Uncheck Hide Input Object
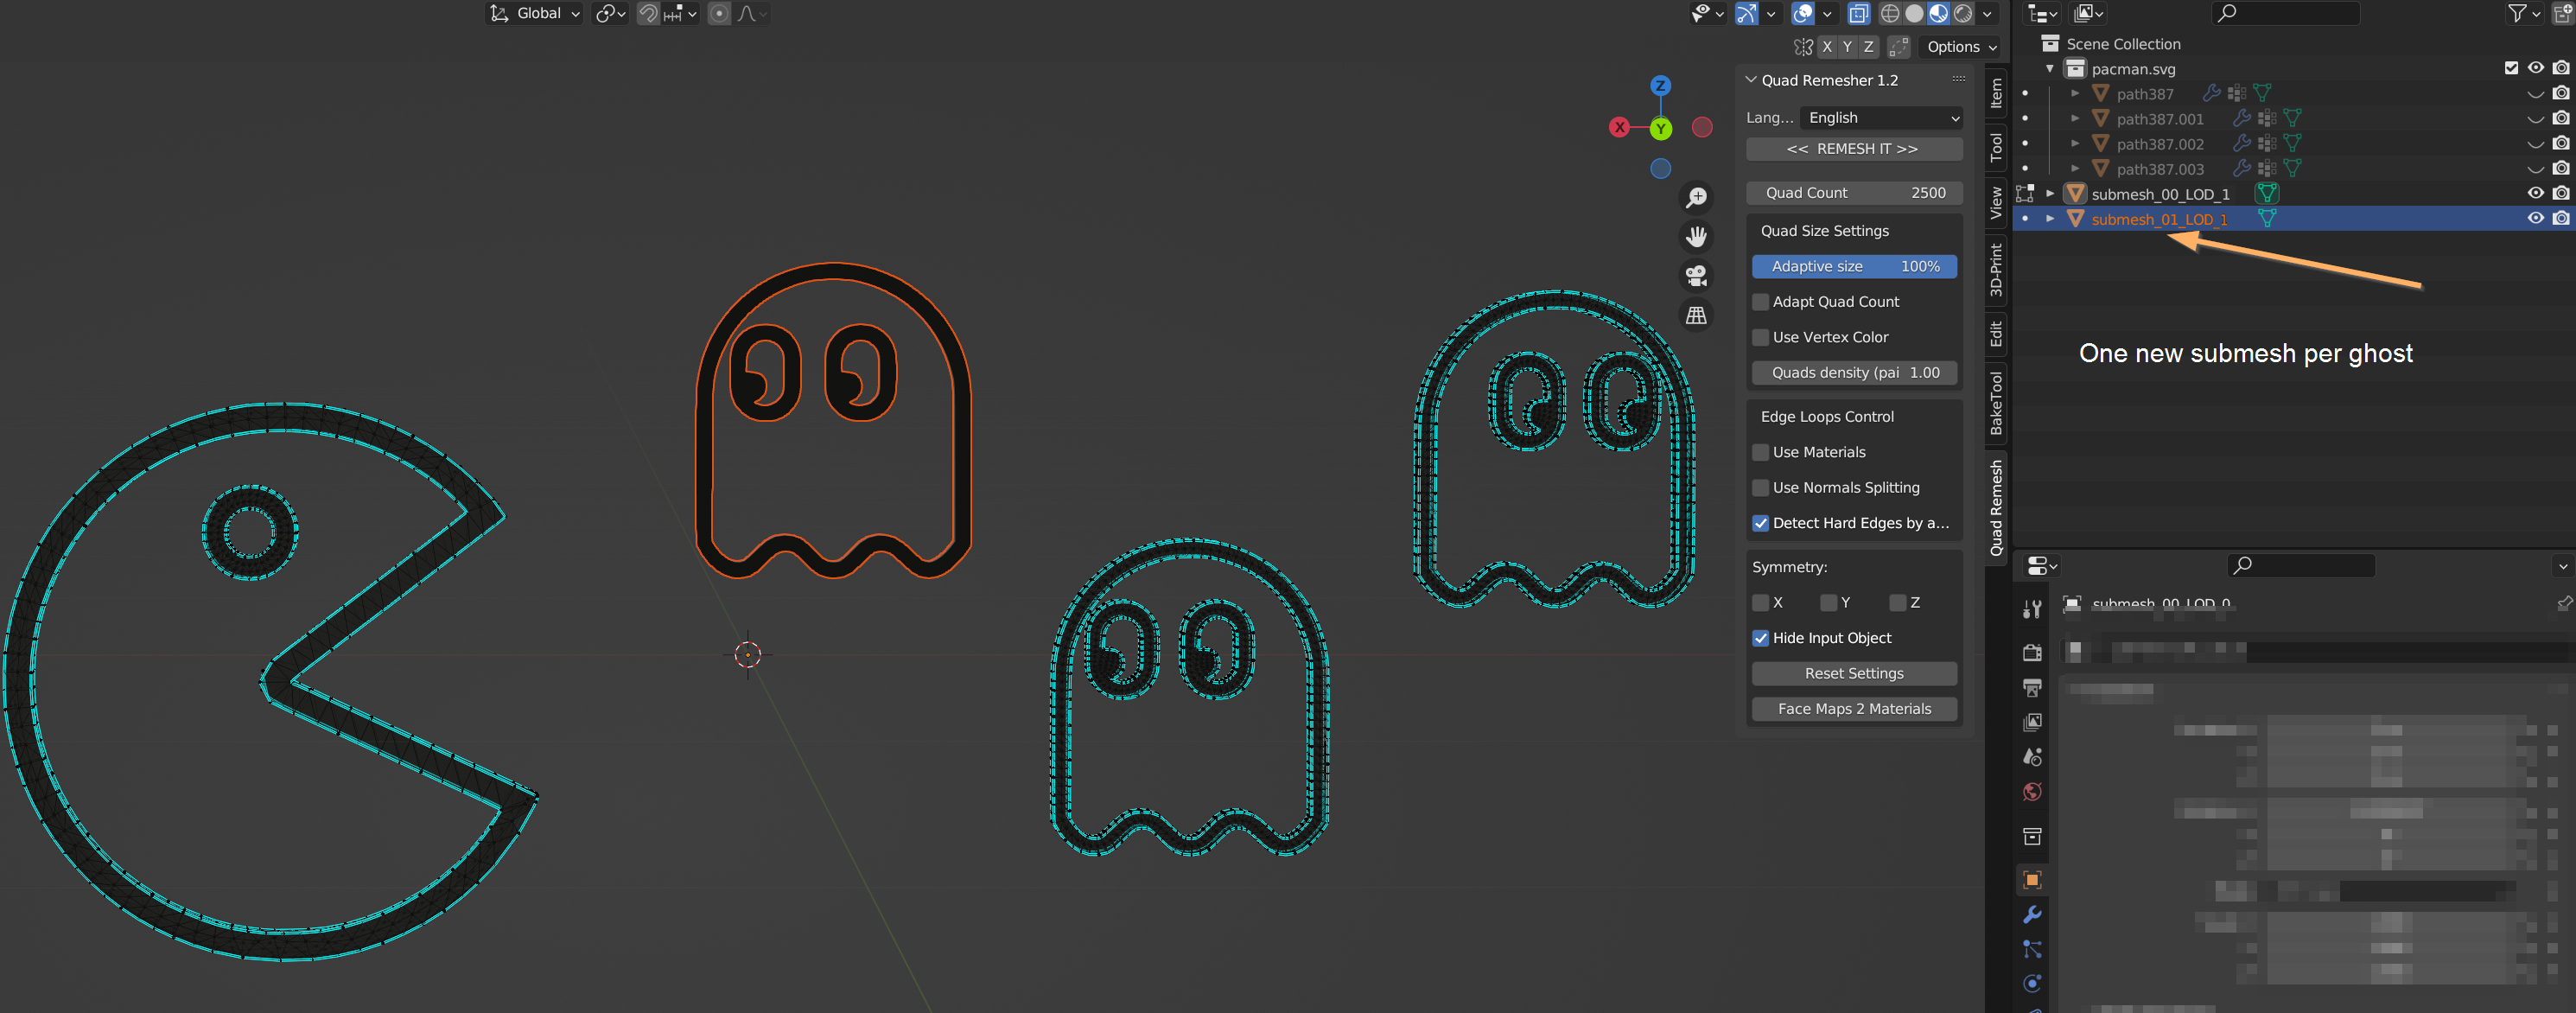The height and width of the screenshot is (1013, 2576). click(1761, 638)
